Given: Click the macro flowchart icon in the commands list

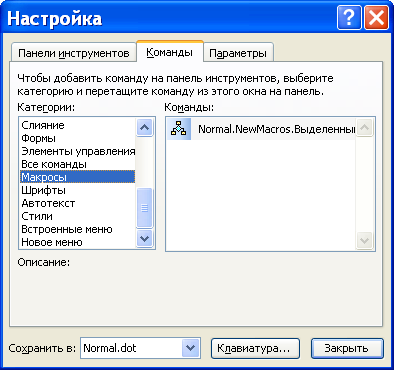Looking at the screenshot, I should [x=179, y=128].
